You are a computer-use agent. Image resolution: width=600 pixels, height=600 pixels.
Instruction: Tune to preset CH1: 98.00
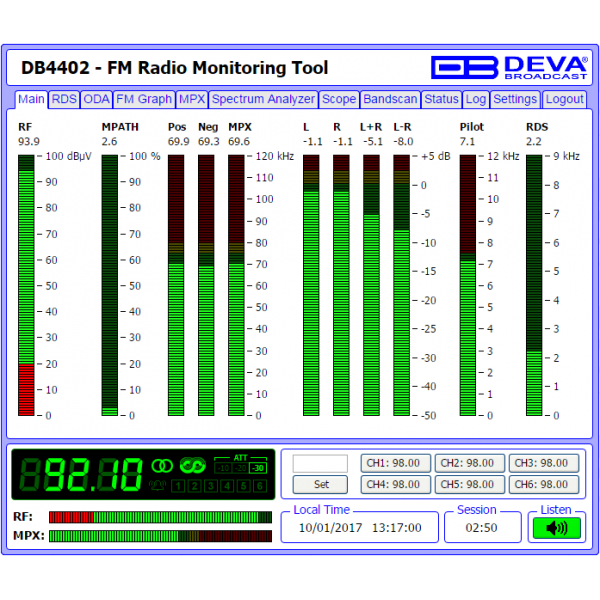coord(396,463)
